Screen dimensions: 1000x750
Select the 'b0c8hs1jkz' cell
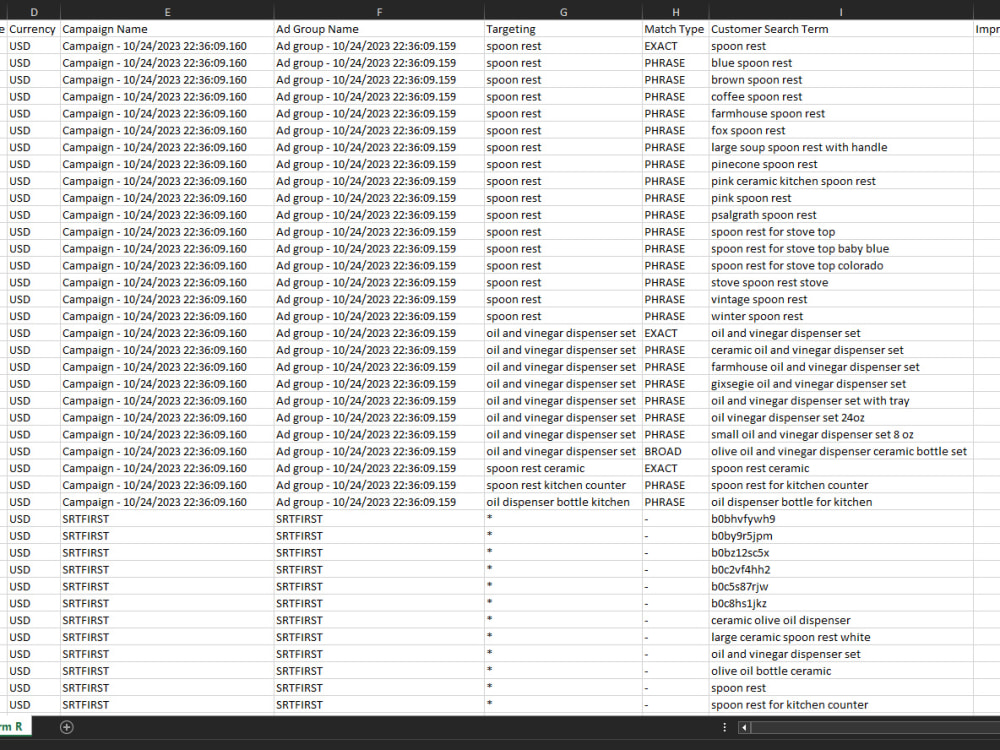point(841,604)
